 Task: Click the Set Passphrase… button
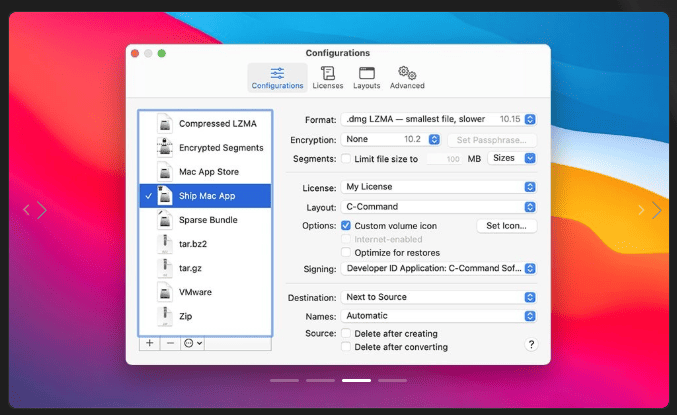tap(491, 140)
